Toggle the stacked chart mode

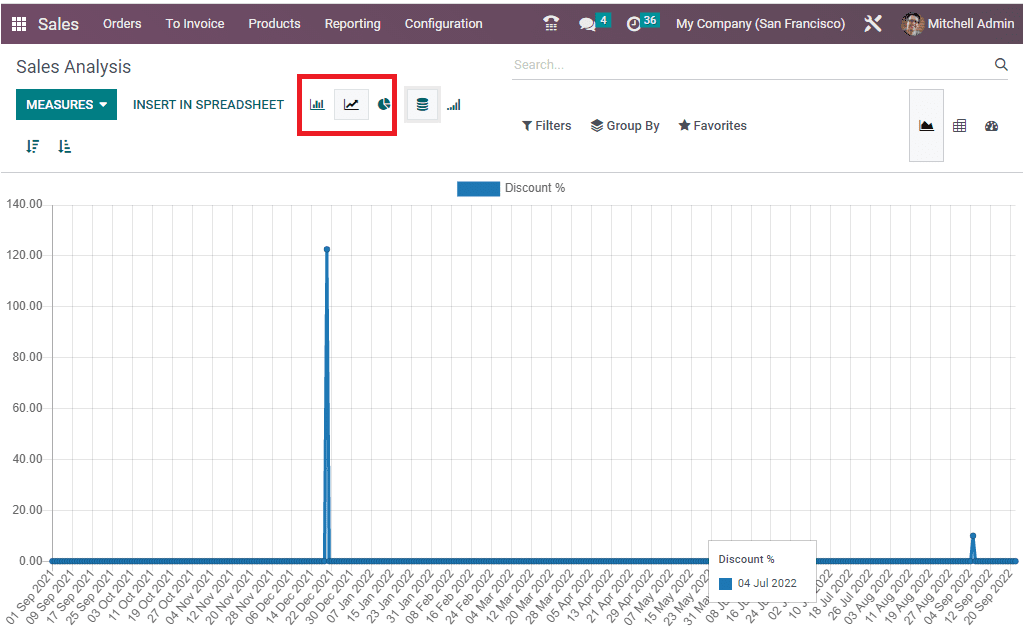click(423, 104)
